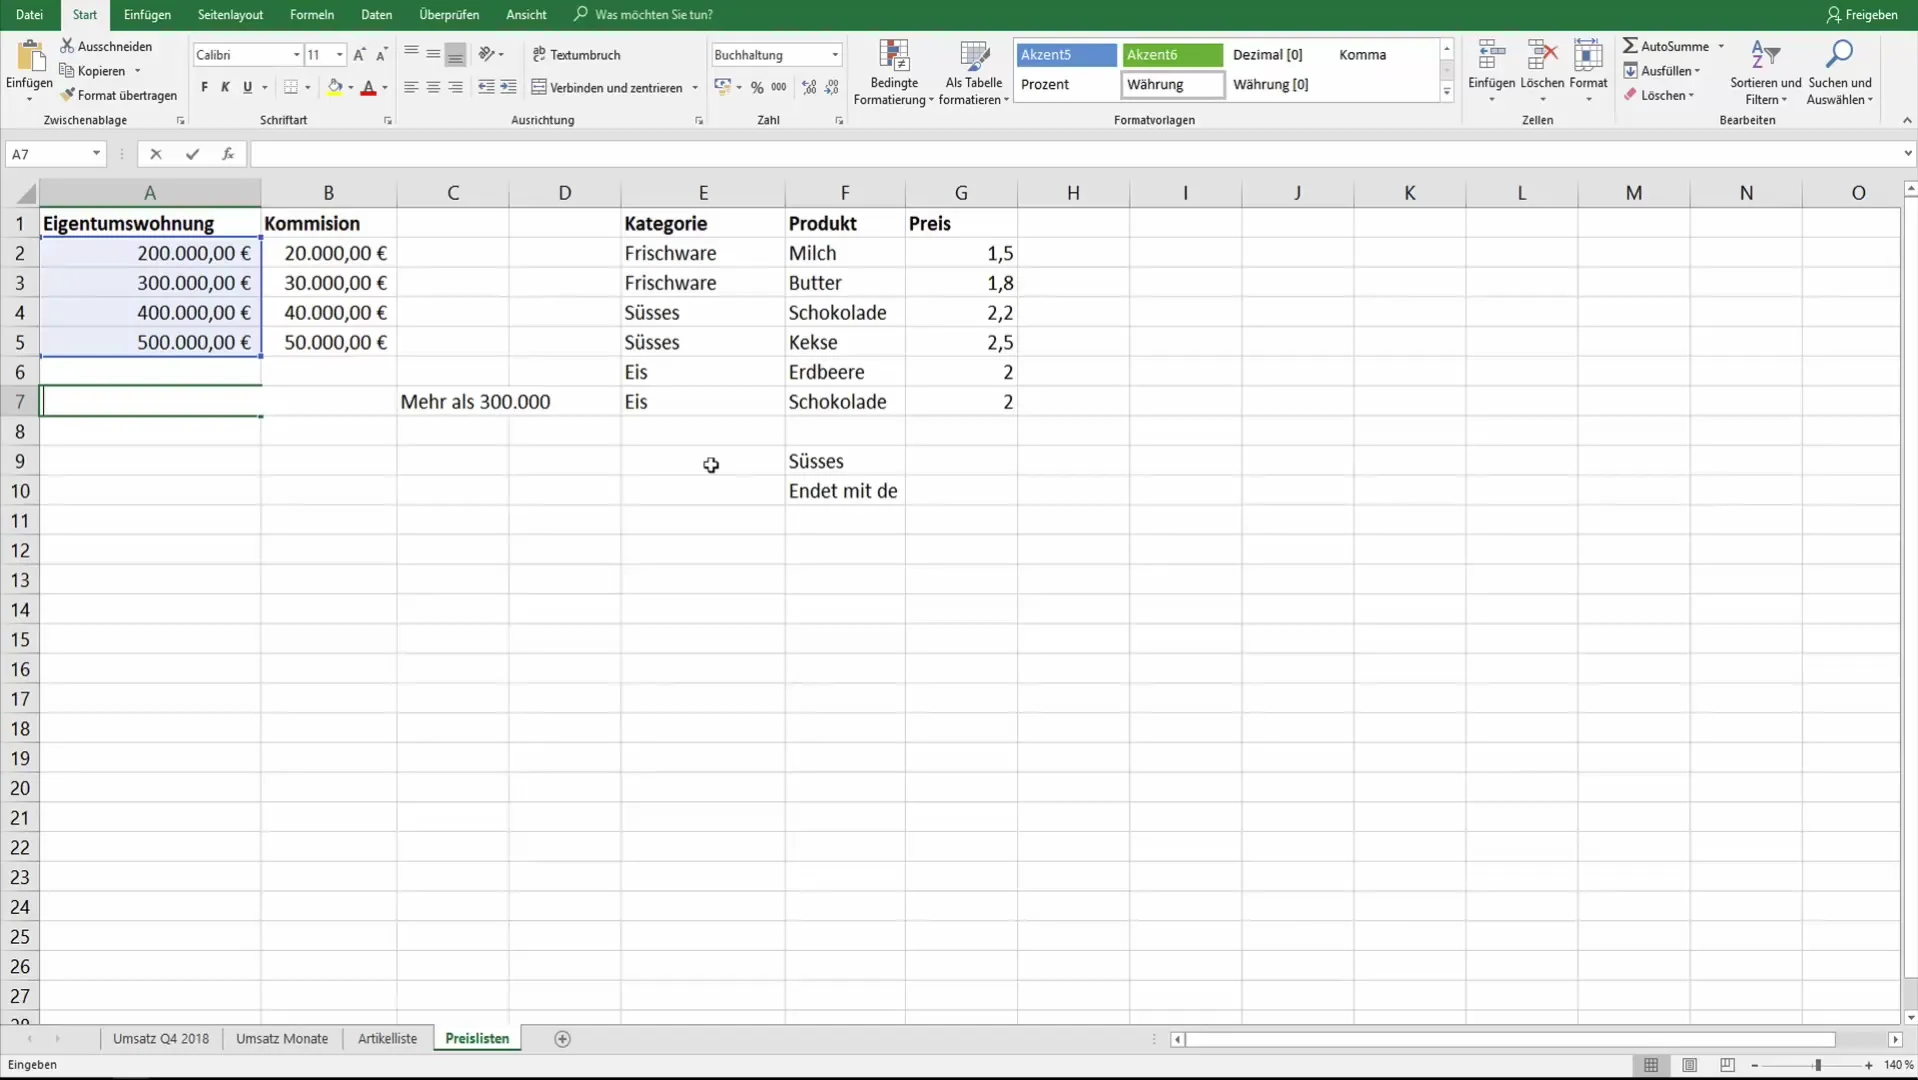
Task: Open the font size dropdown
Action: click(x=340, y=55)
